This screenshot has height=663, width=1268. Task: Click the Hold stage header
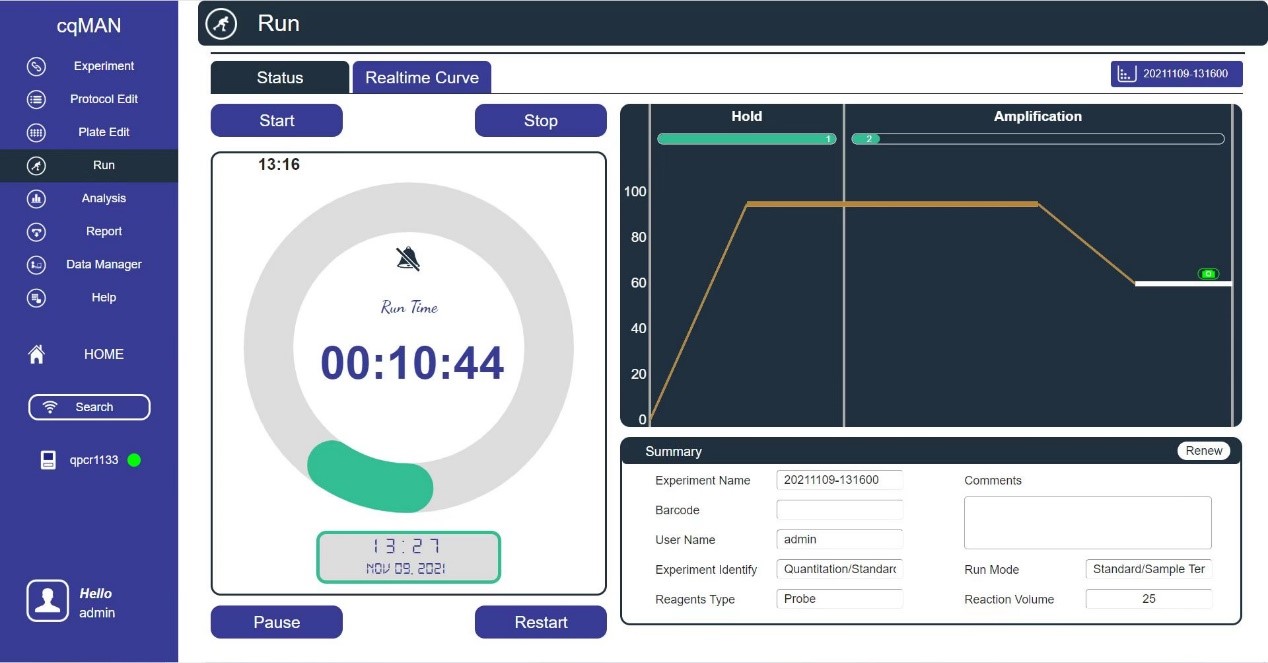(x=747, y=116)
